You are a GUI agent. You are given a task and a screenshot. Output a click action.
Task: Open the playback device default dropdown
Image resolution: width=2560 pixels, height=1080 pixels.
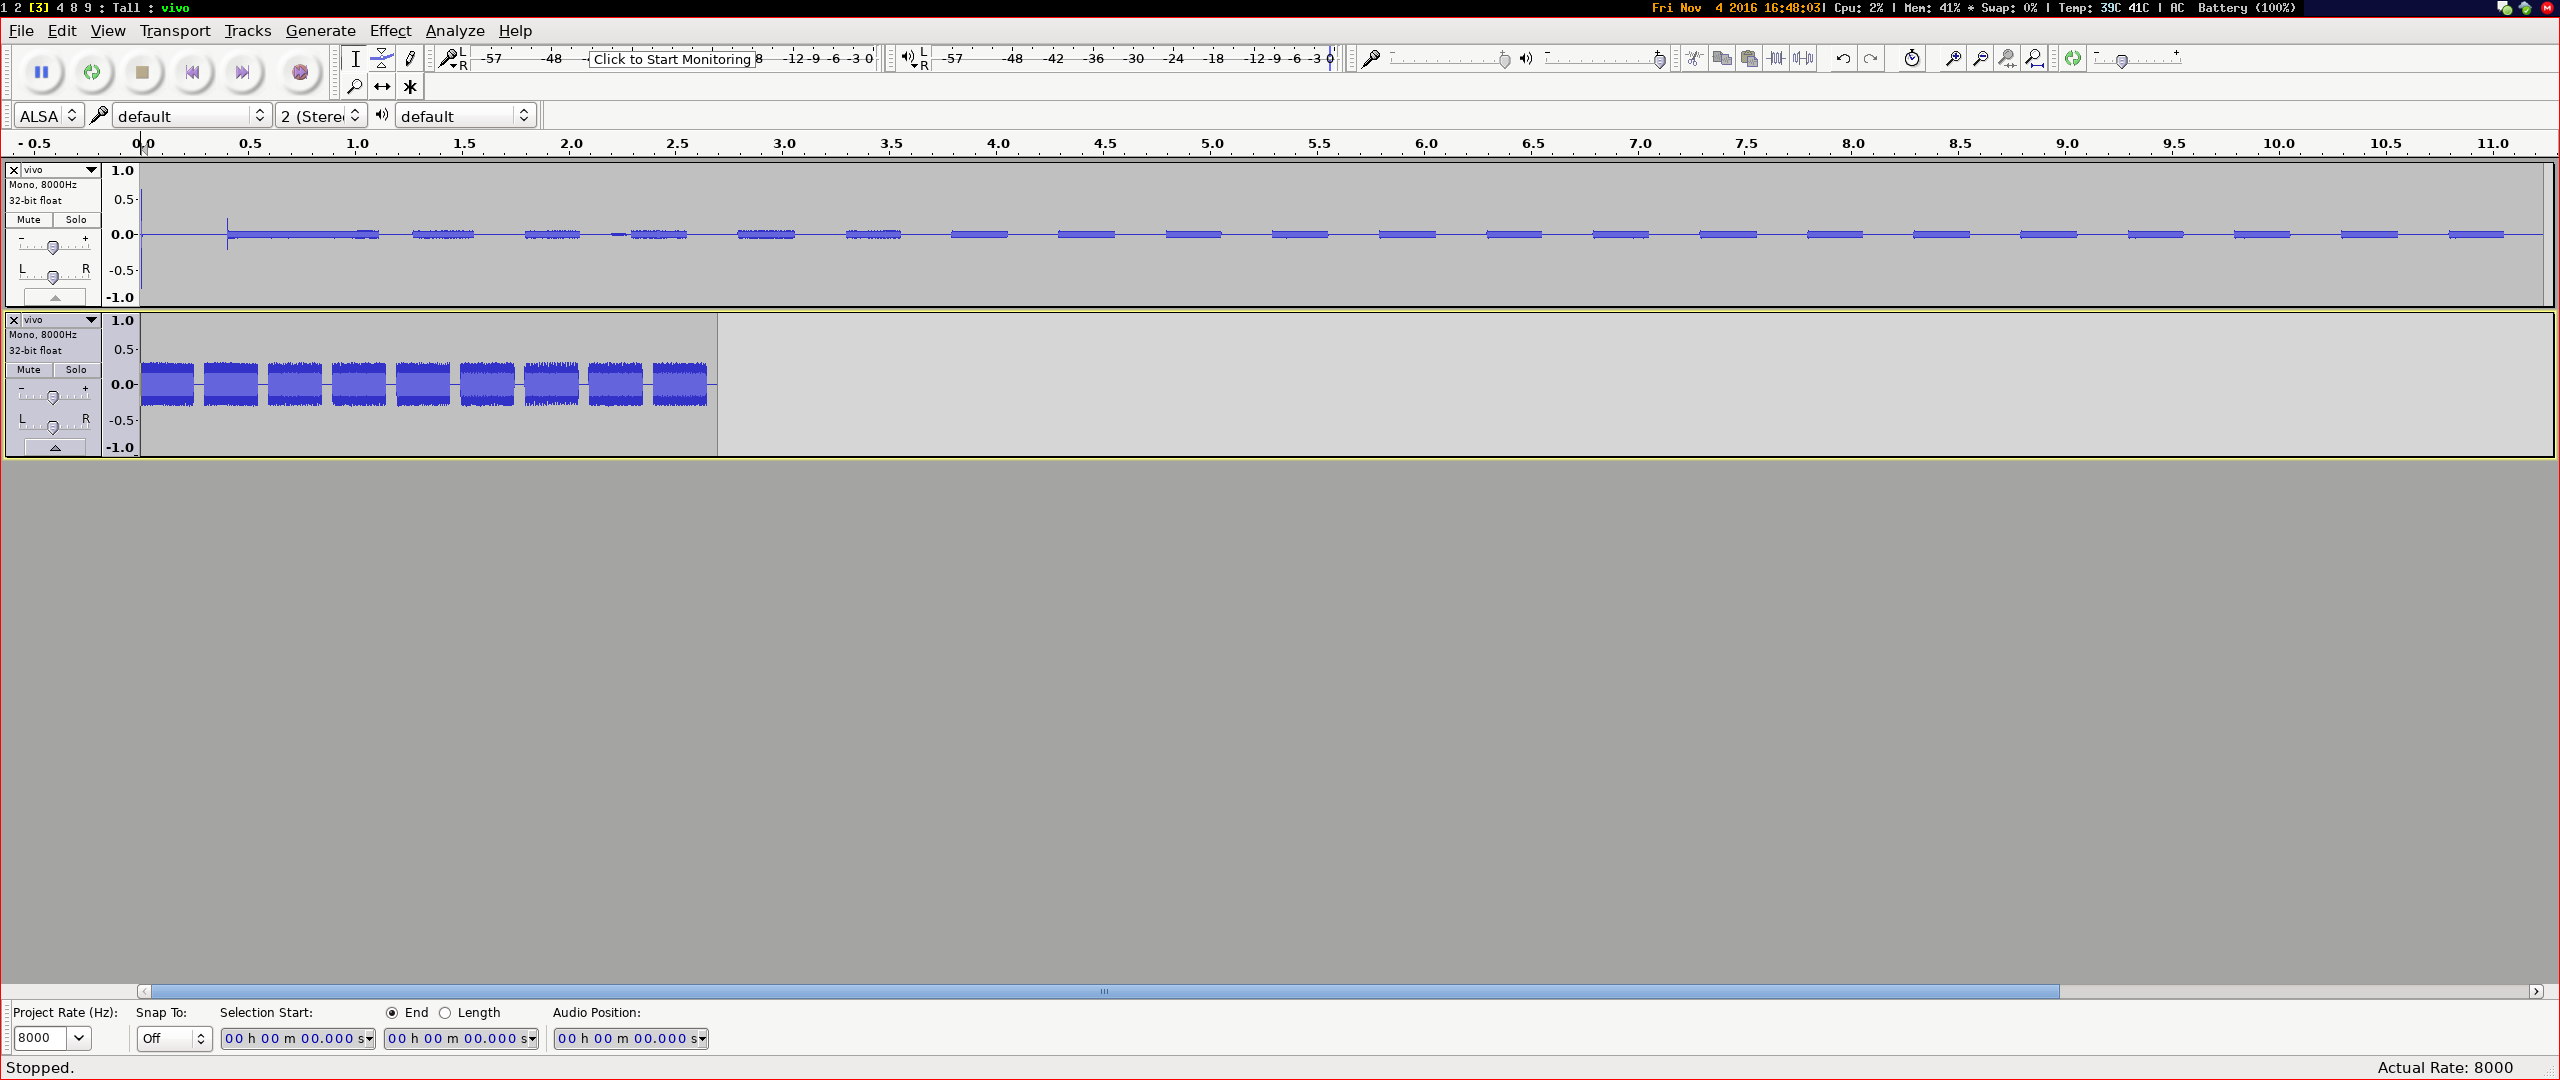click(x=465, y=116)
